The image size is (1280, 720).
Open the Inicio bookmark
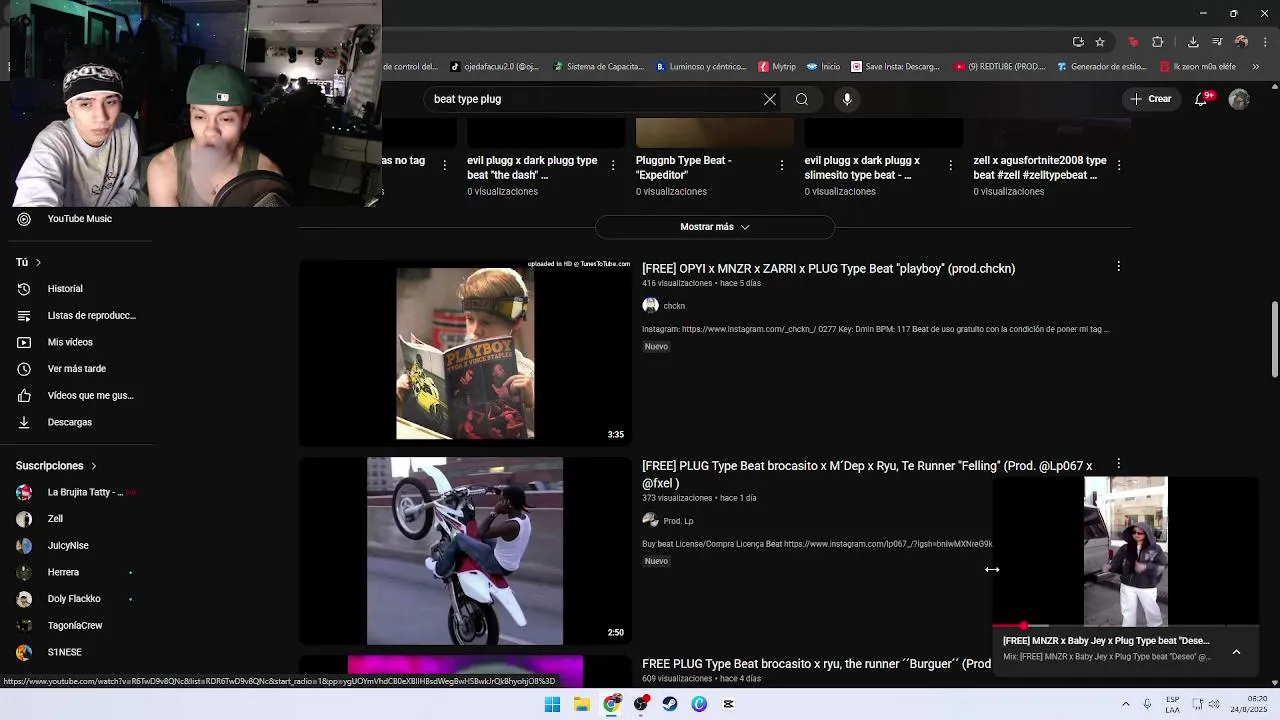[x=824, y=67]
